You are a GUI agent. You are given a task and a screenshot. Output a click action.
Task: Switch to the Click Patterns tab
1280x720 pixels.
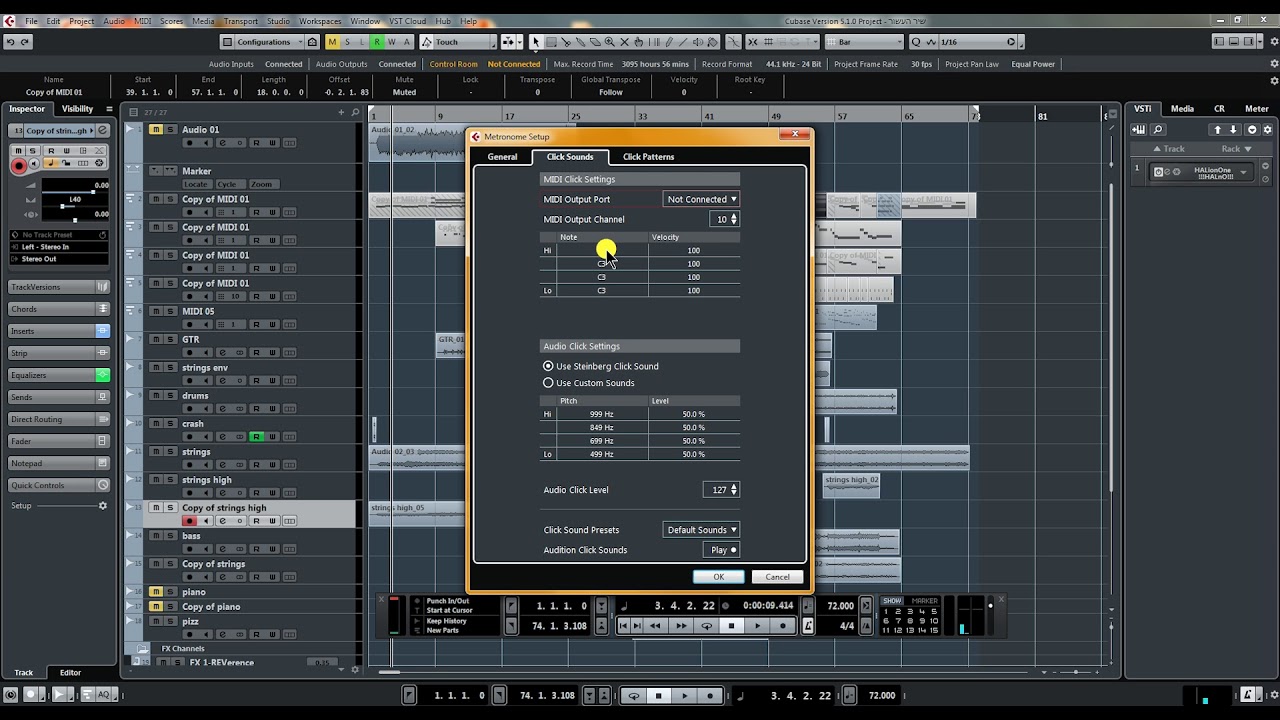tap(648, 157)
